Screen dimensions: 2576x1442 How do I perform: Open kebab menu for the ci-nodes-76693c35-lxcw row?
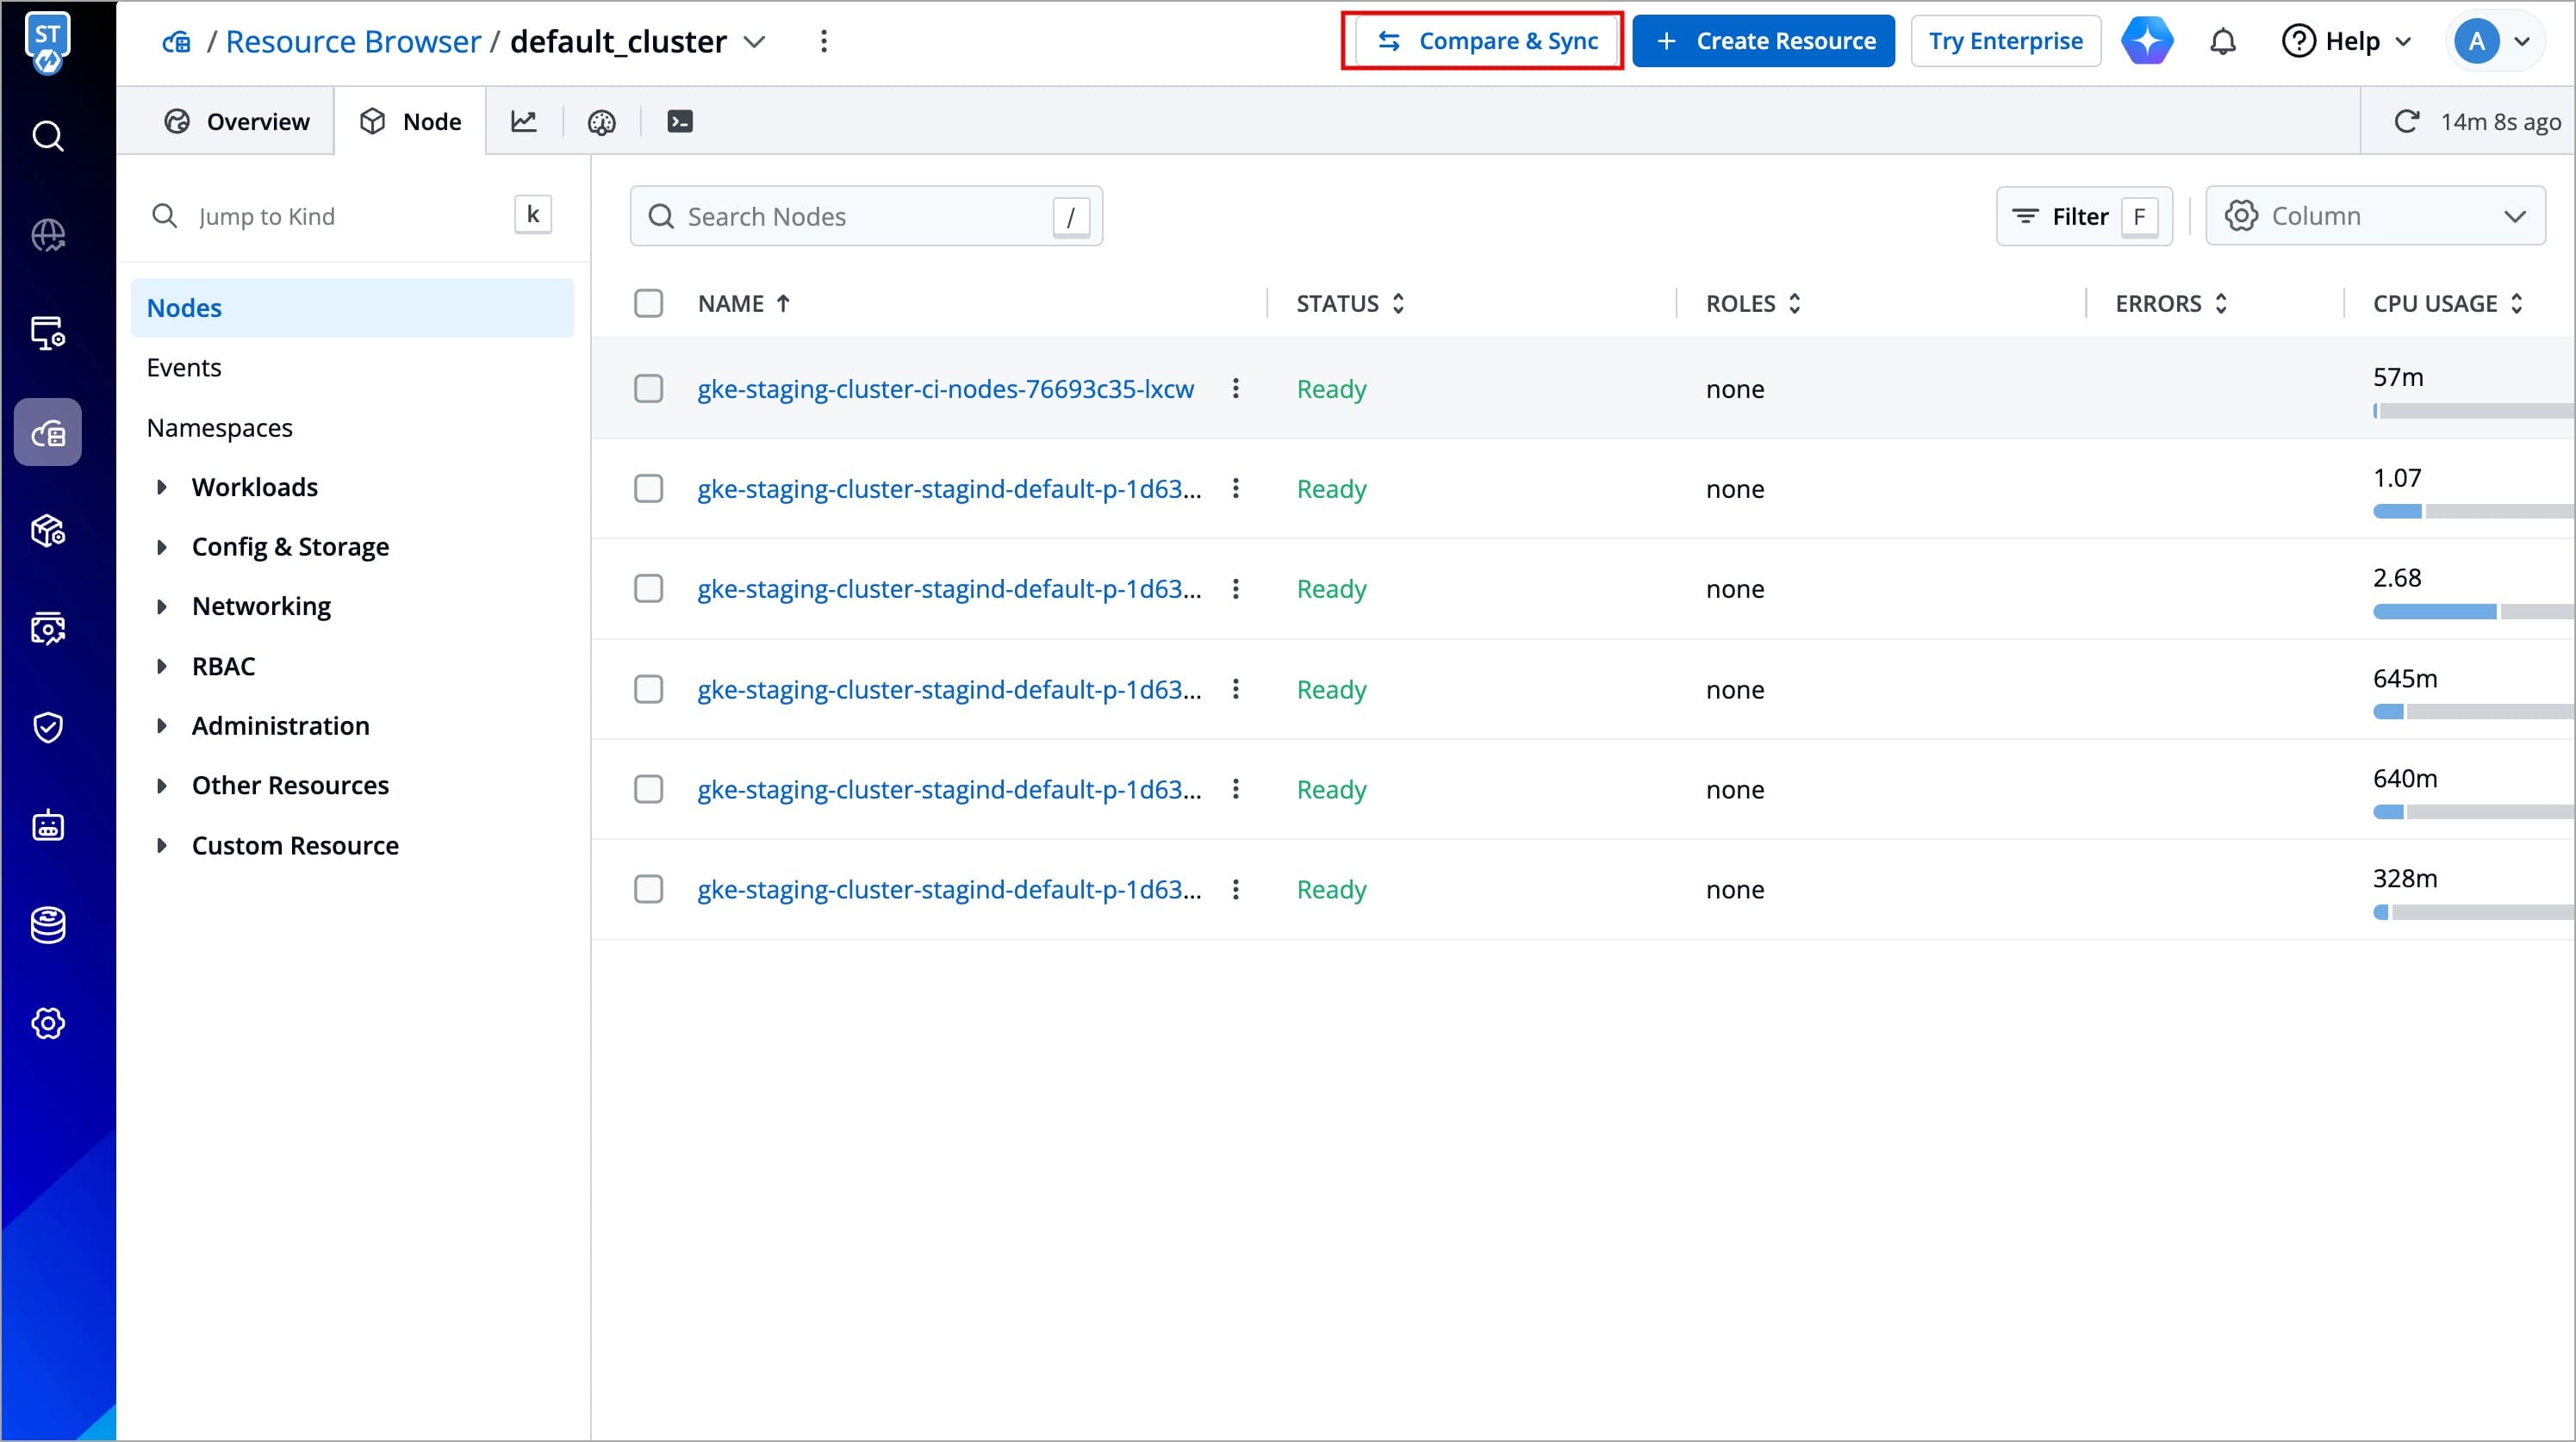tap(1235, 389)
